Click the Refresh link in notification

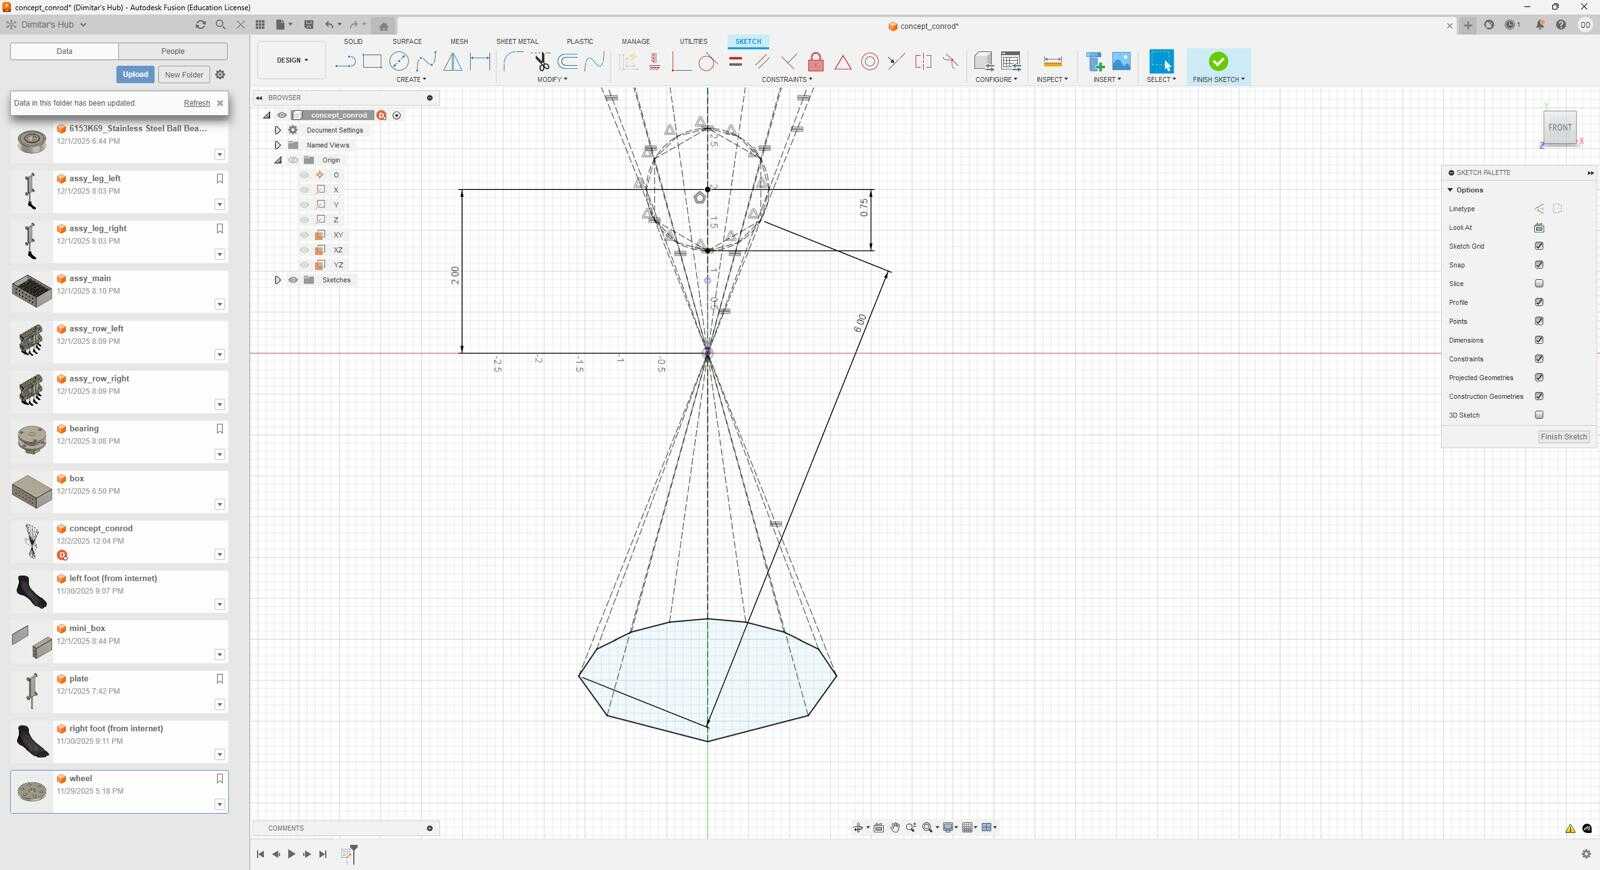pos(197,103)
